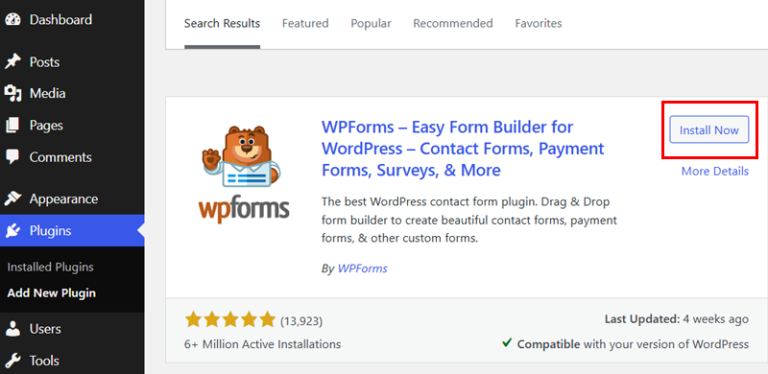Click the Media icon in sidebar
Screen dimensions: 768x374
point(13,94)
